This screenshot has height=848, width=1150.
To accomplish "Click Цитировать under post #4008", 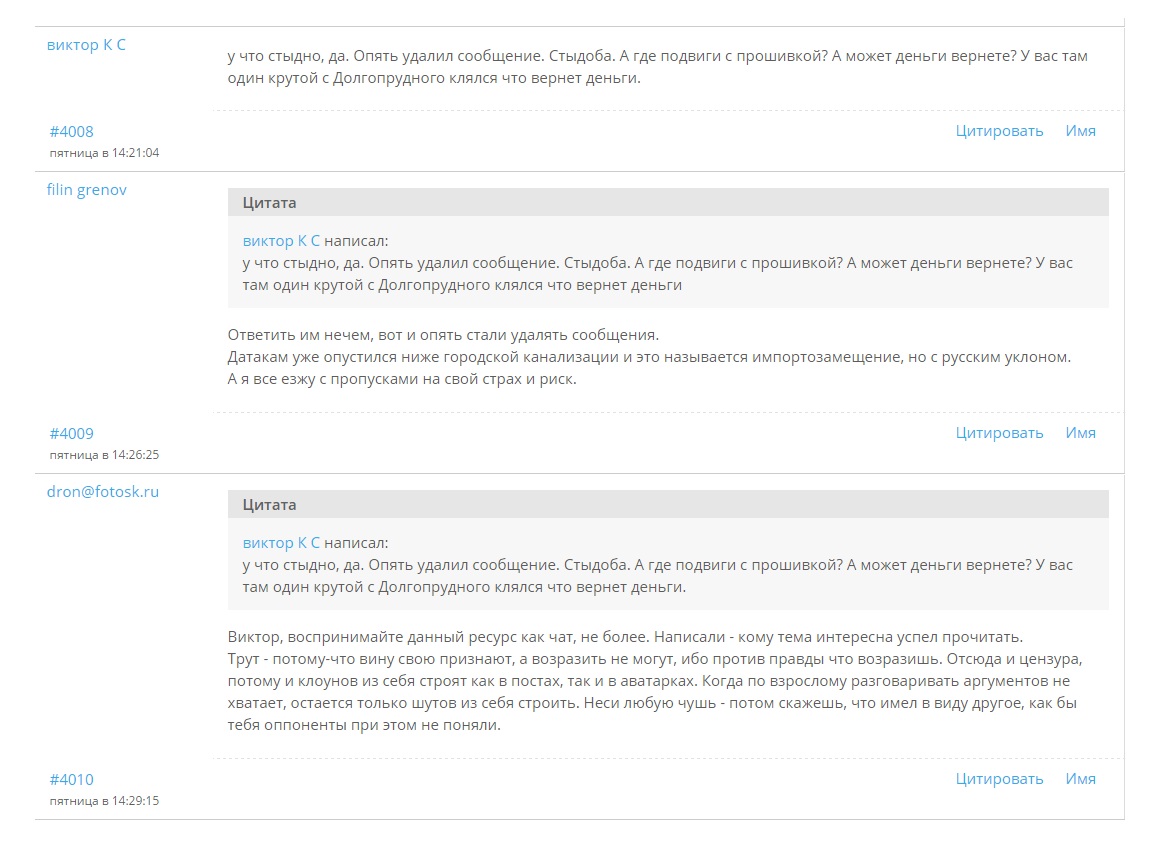I will pyautogui.click(x=999, y=131).
